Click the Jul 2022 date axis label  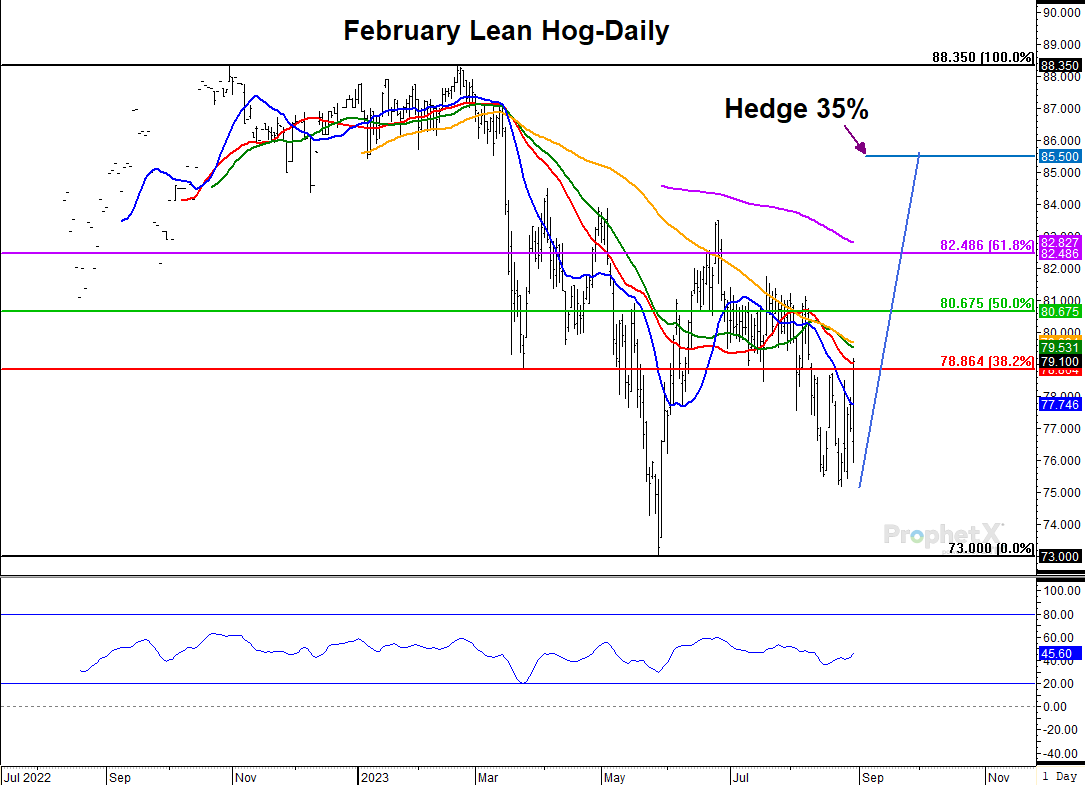(x=27, y=777)
